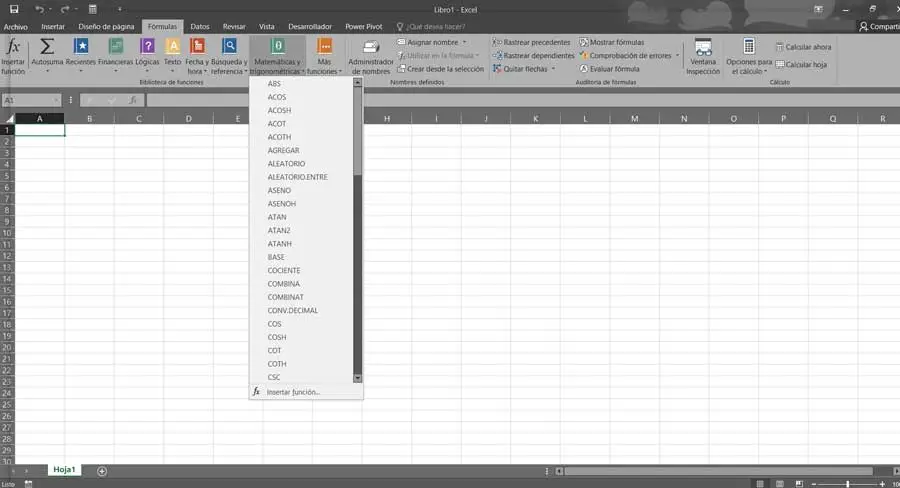Viewport: 900px width, 488px height.
Task: Select COSH from the function list
Action: [302, 337]
